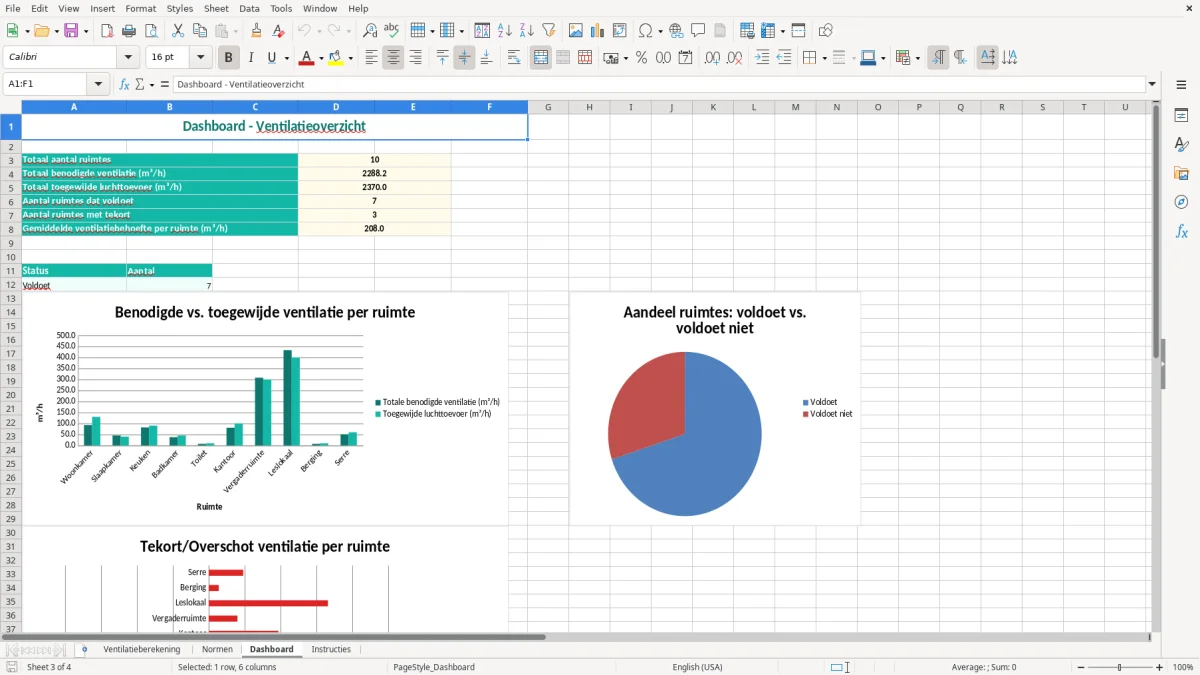1200x675 pixels.
Task: Insert a comment
Action: (x=698, y=31)
